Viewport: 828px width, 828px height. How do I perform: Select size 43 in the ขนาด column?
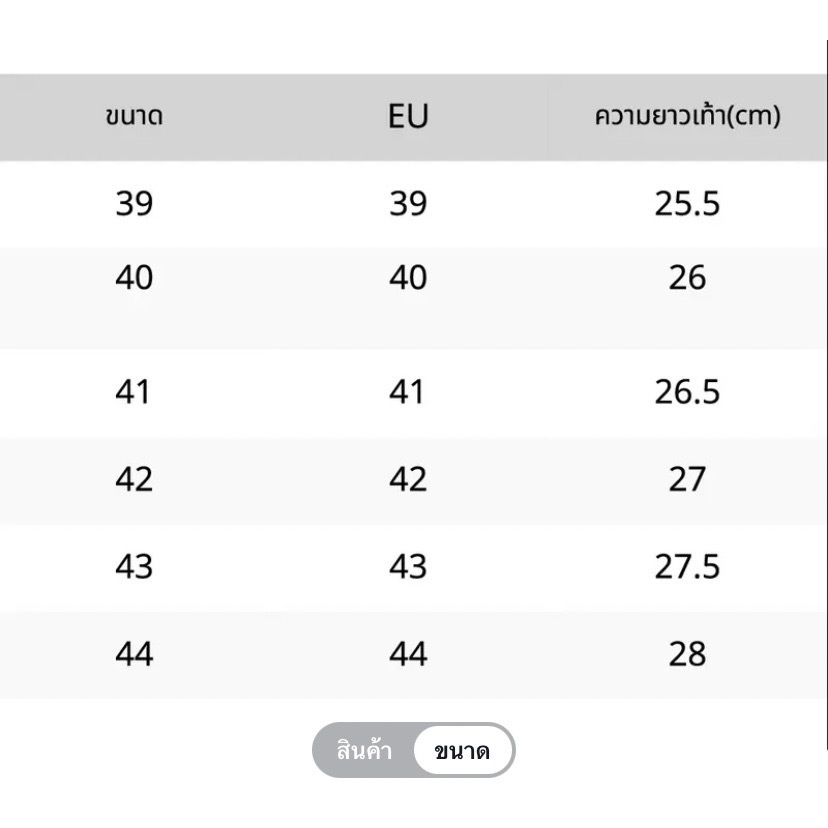click(134, 566)
